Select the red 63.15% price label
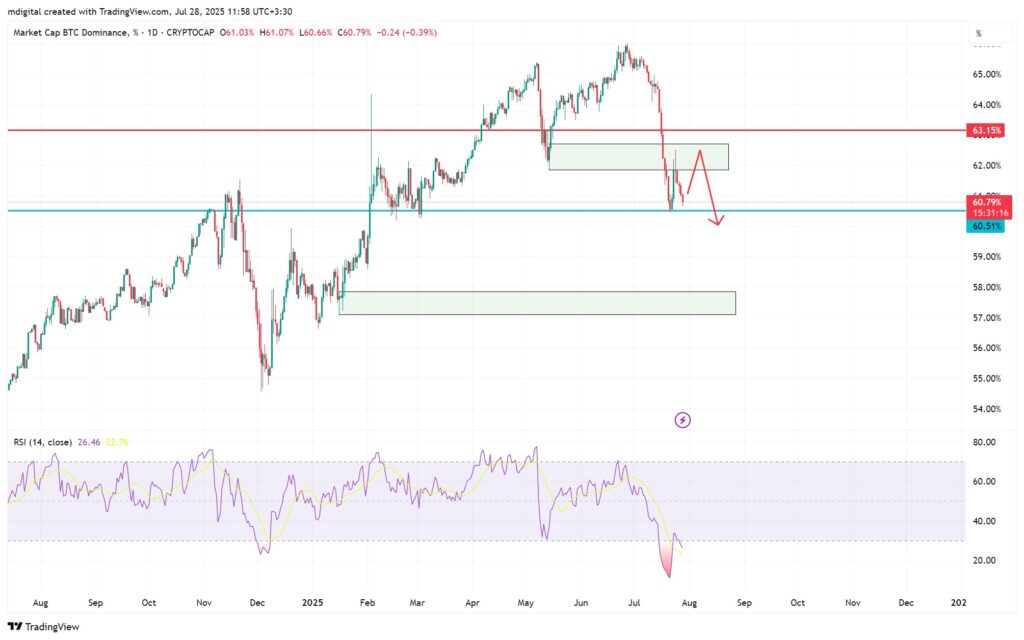Screen dimensions: 1024x640 (986, 131)
